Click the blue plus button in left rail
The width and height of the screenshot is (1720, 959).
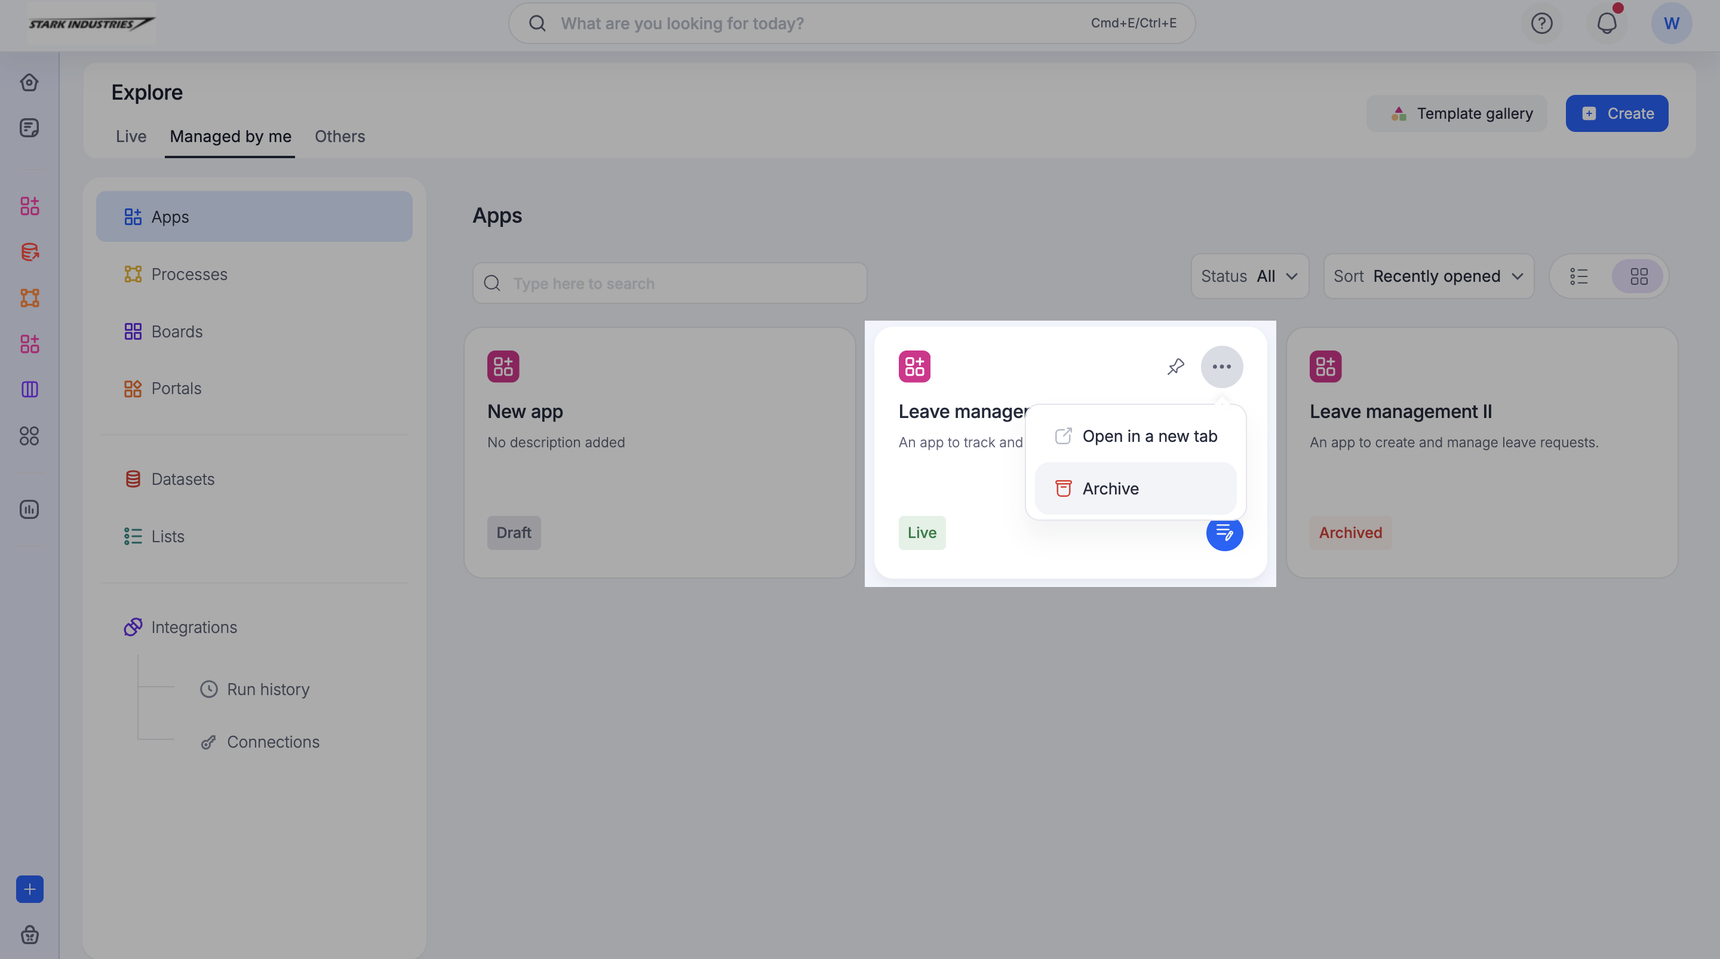click(x=29, y=889)
